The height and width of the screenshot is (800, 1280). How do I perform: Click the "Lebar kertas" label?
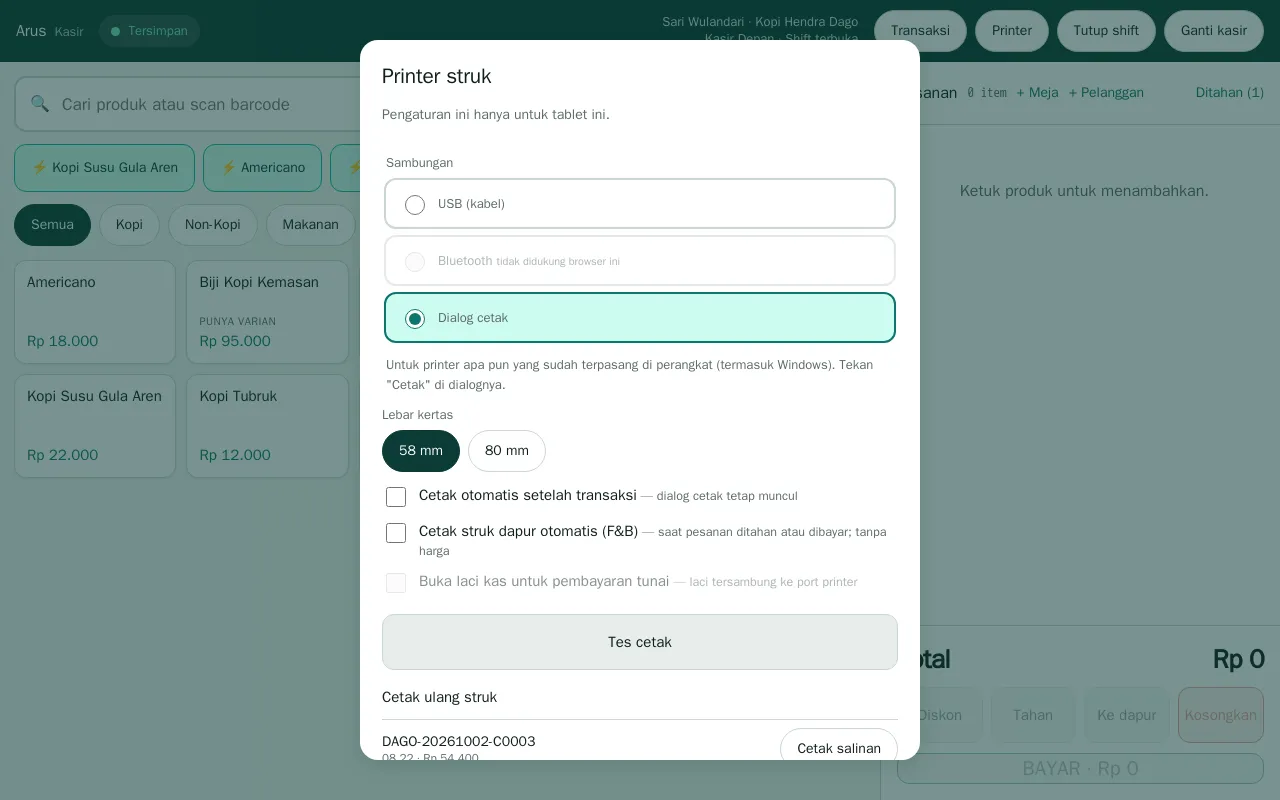pos(418,415)
